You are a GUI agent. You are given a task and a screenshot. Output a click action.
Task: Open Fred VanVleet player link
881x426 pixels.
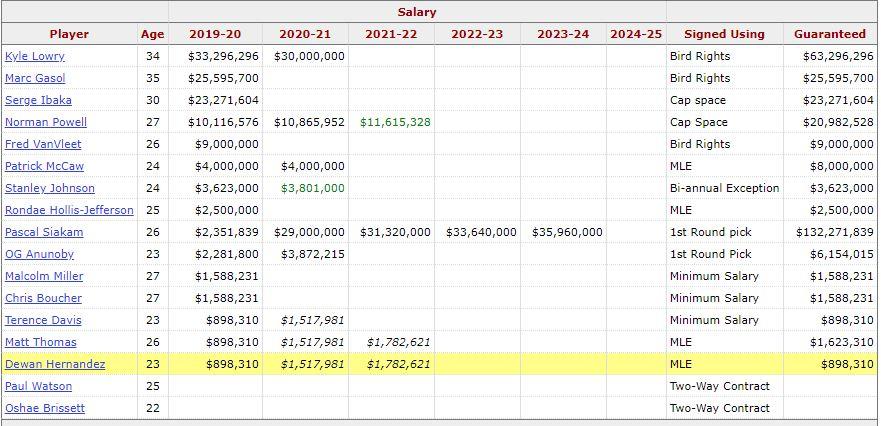(x=43, y=144)
